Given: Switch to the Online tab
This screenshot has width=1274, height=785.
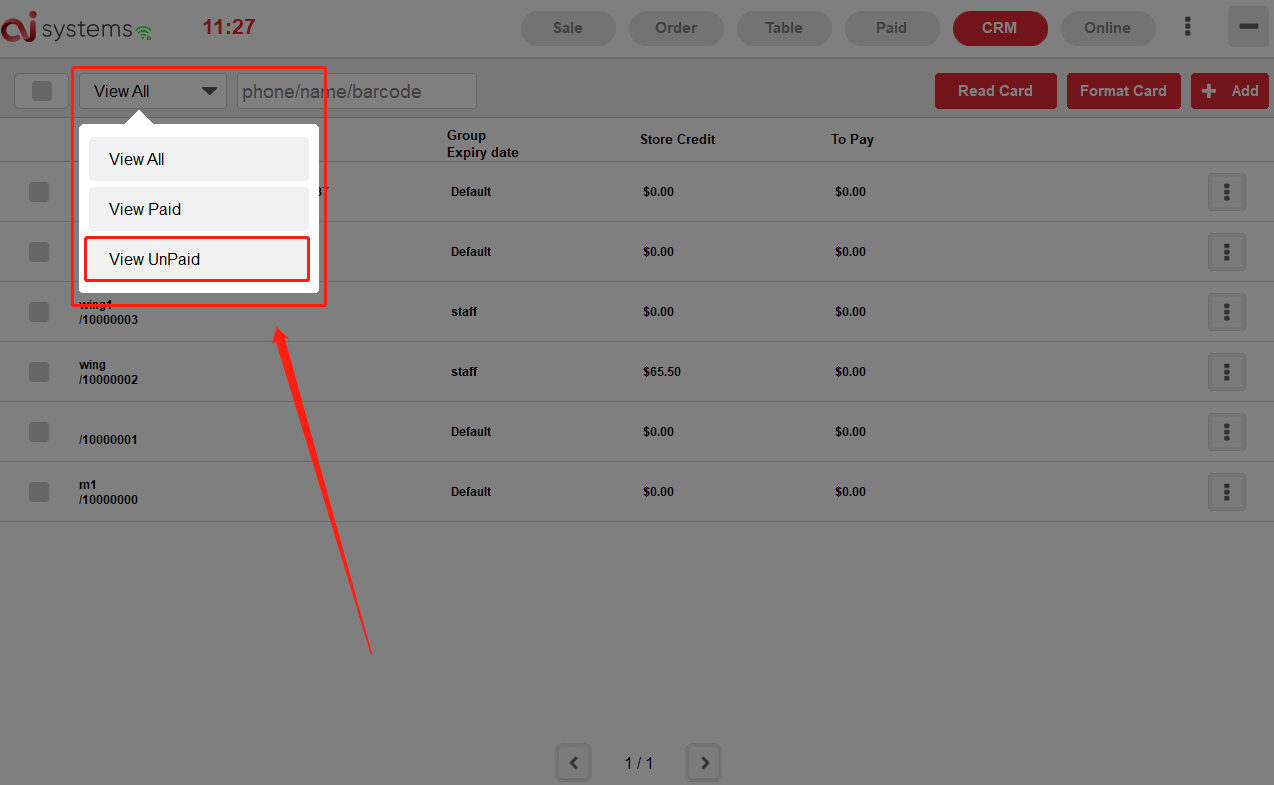Looking at the screenshot, I should pos(1108,28).
